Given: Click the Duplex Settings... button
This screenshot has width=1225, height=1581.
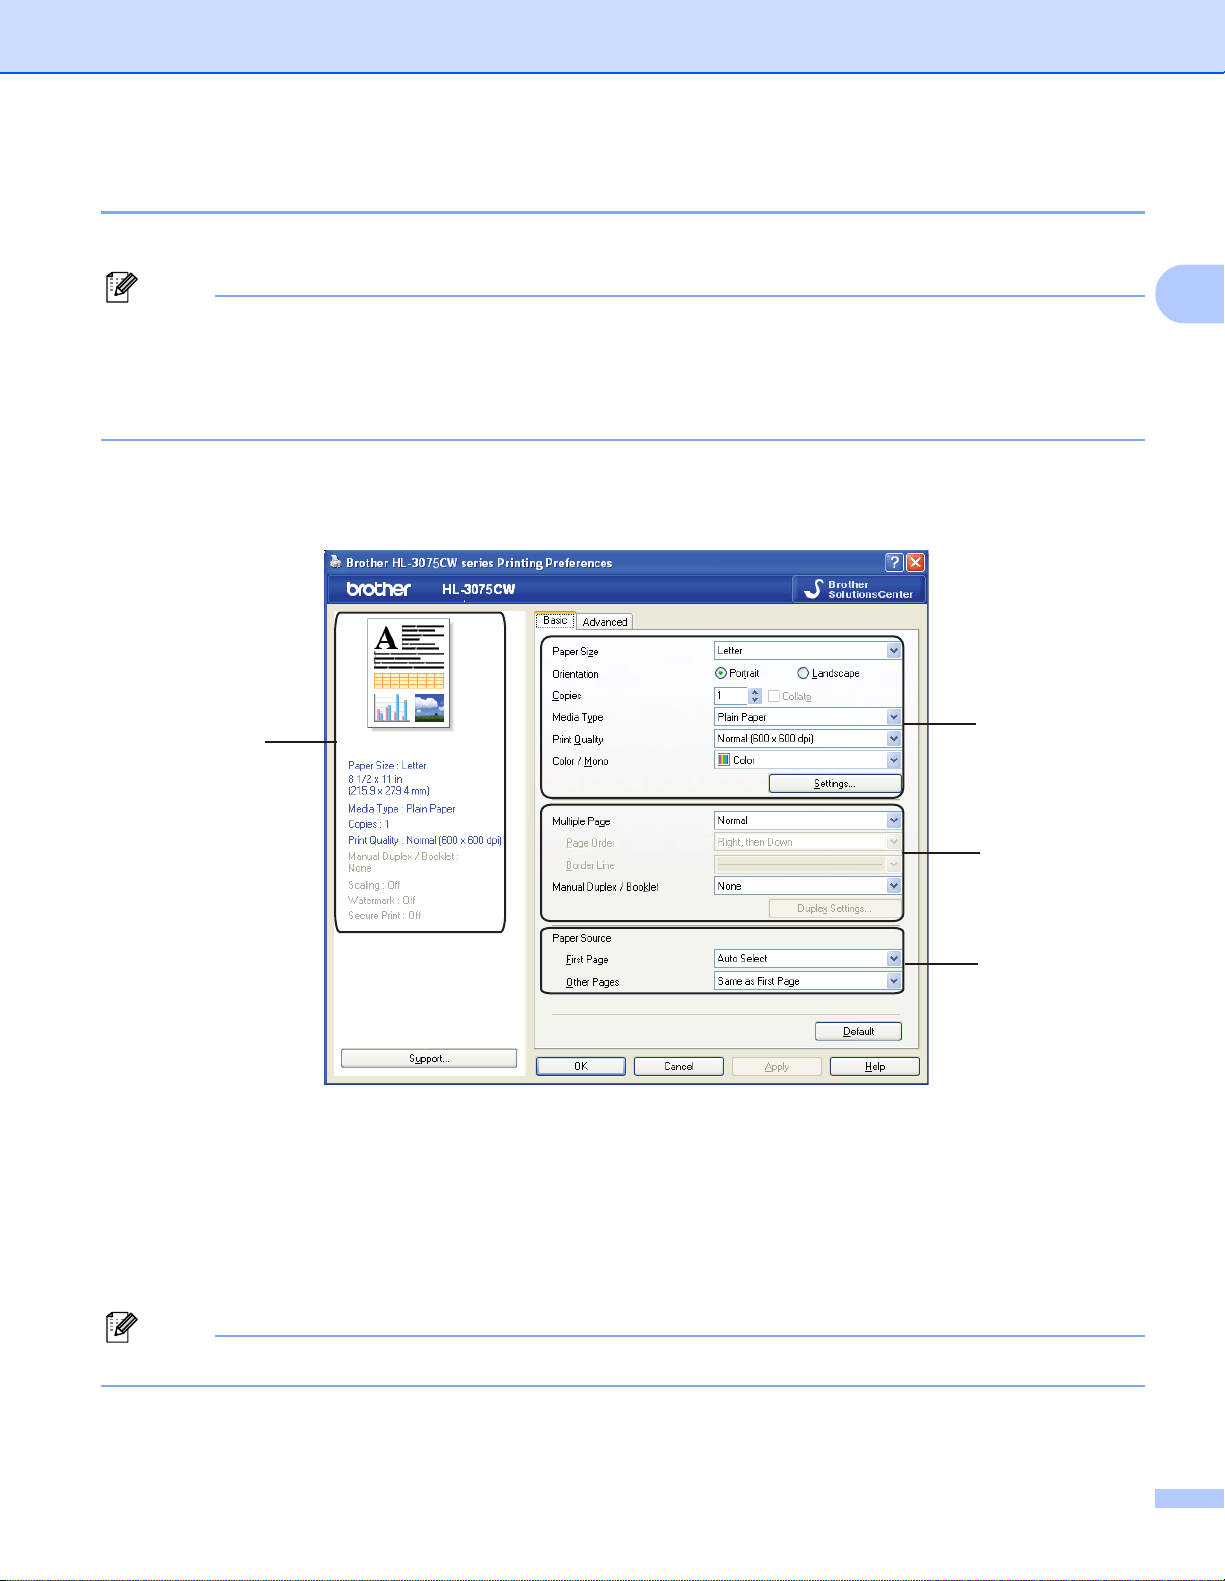Looking at the screenshot, I should pos(835,908).
